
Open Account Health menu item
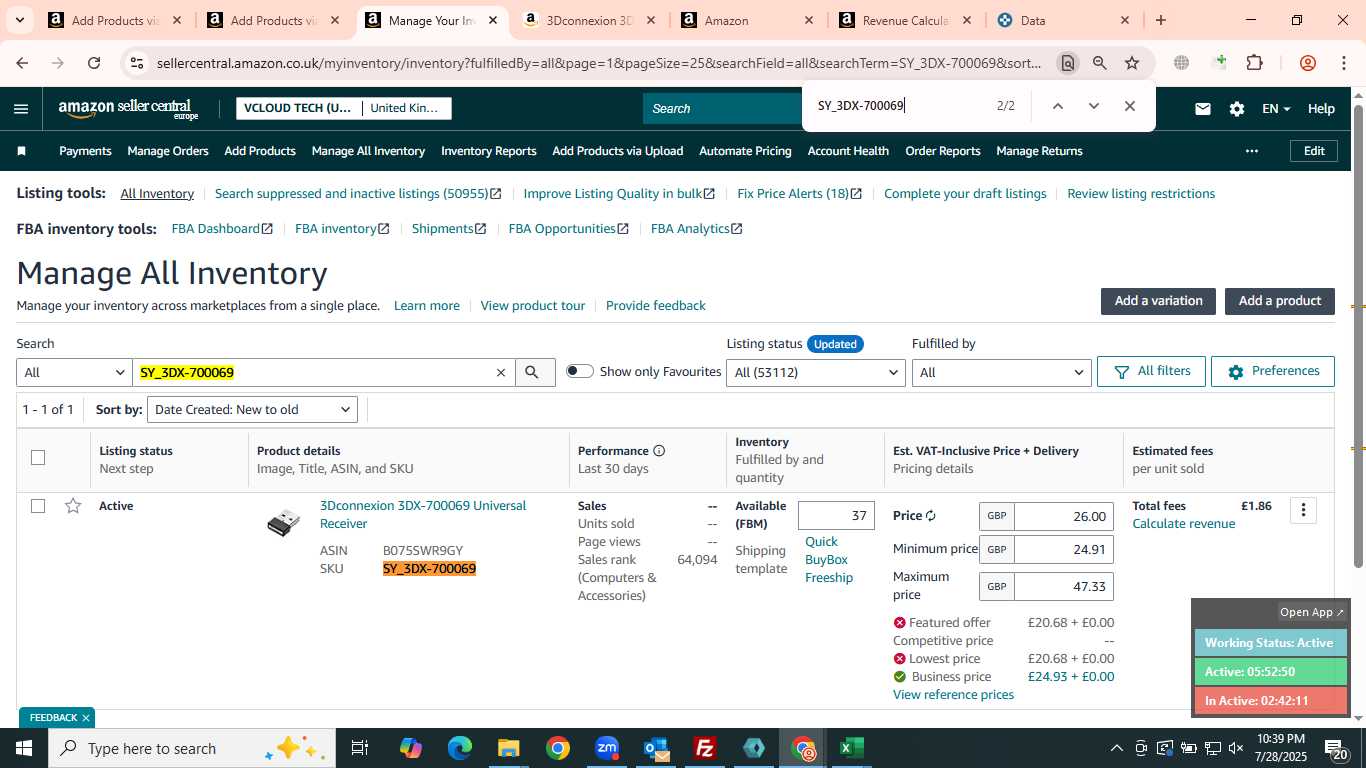click(848, 151)
